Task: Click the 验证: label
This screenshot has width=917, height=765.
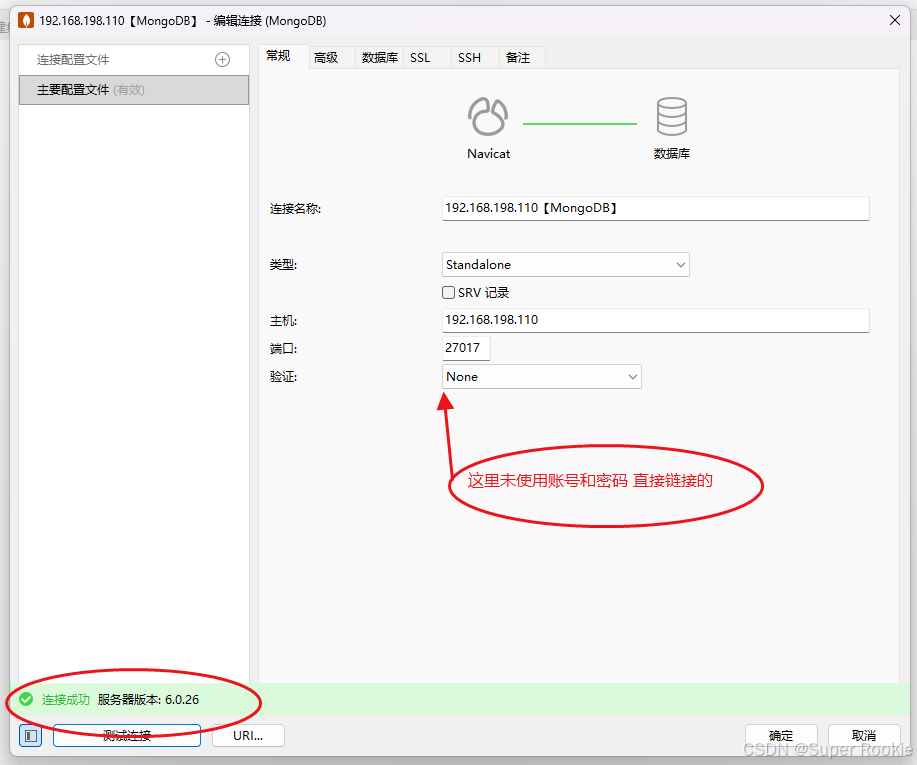Action: coord(284,377)
